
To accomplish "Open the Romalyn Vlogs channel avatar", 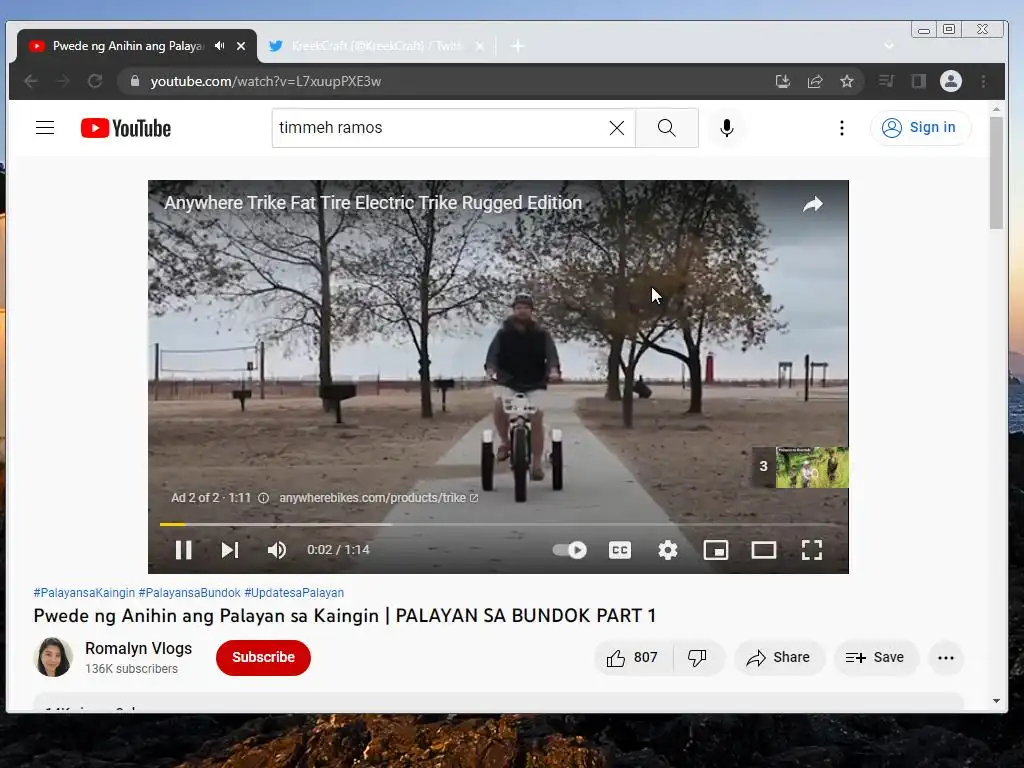I will (53, 657).
